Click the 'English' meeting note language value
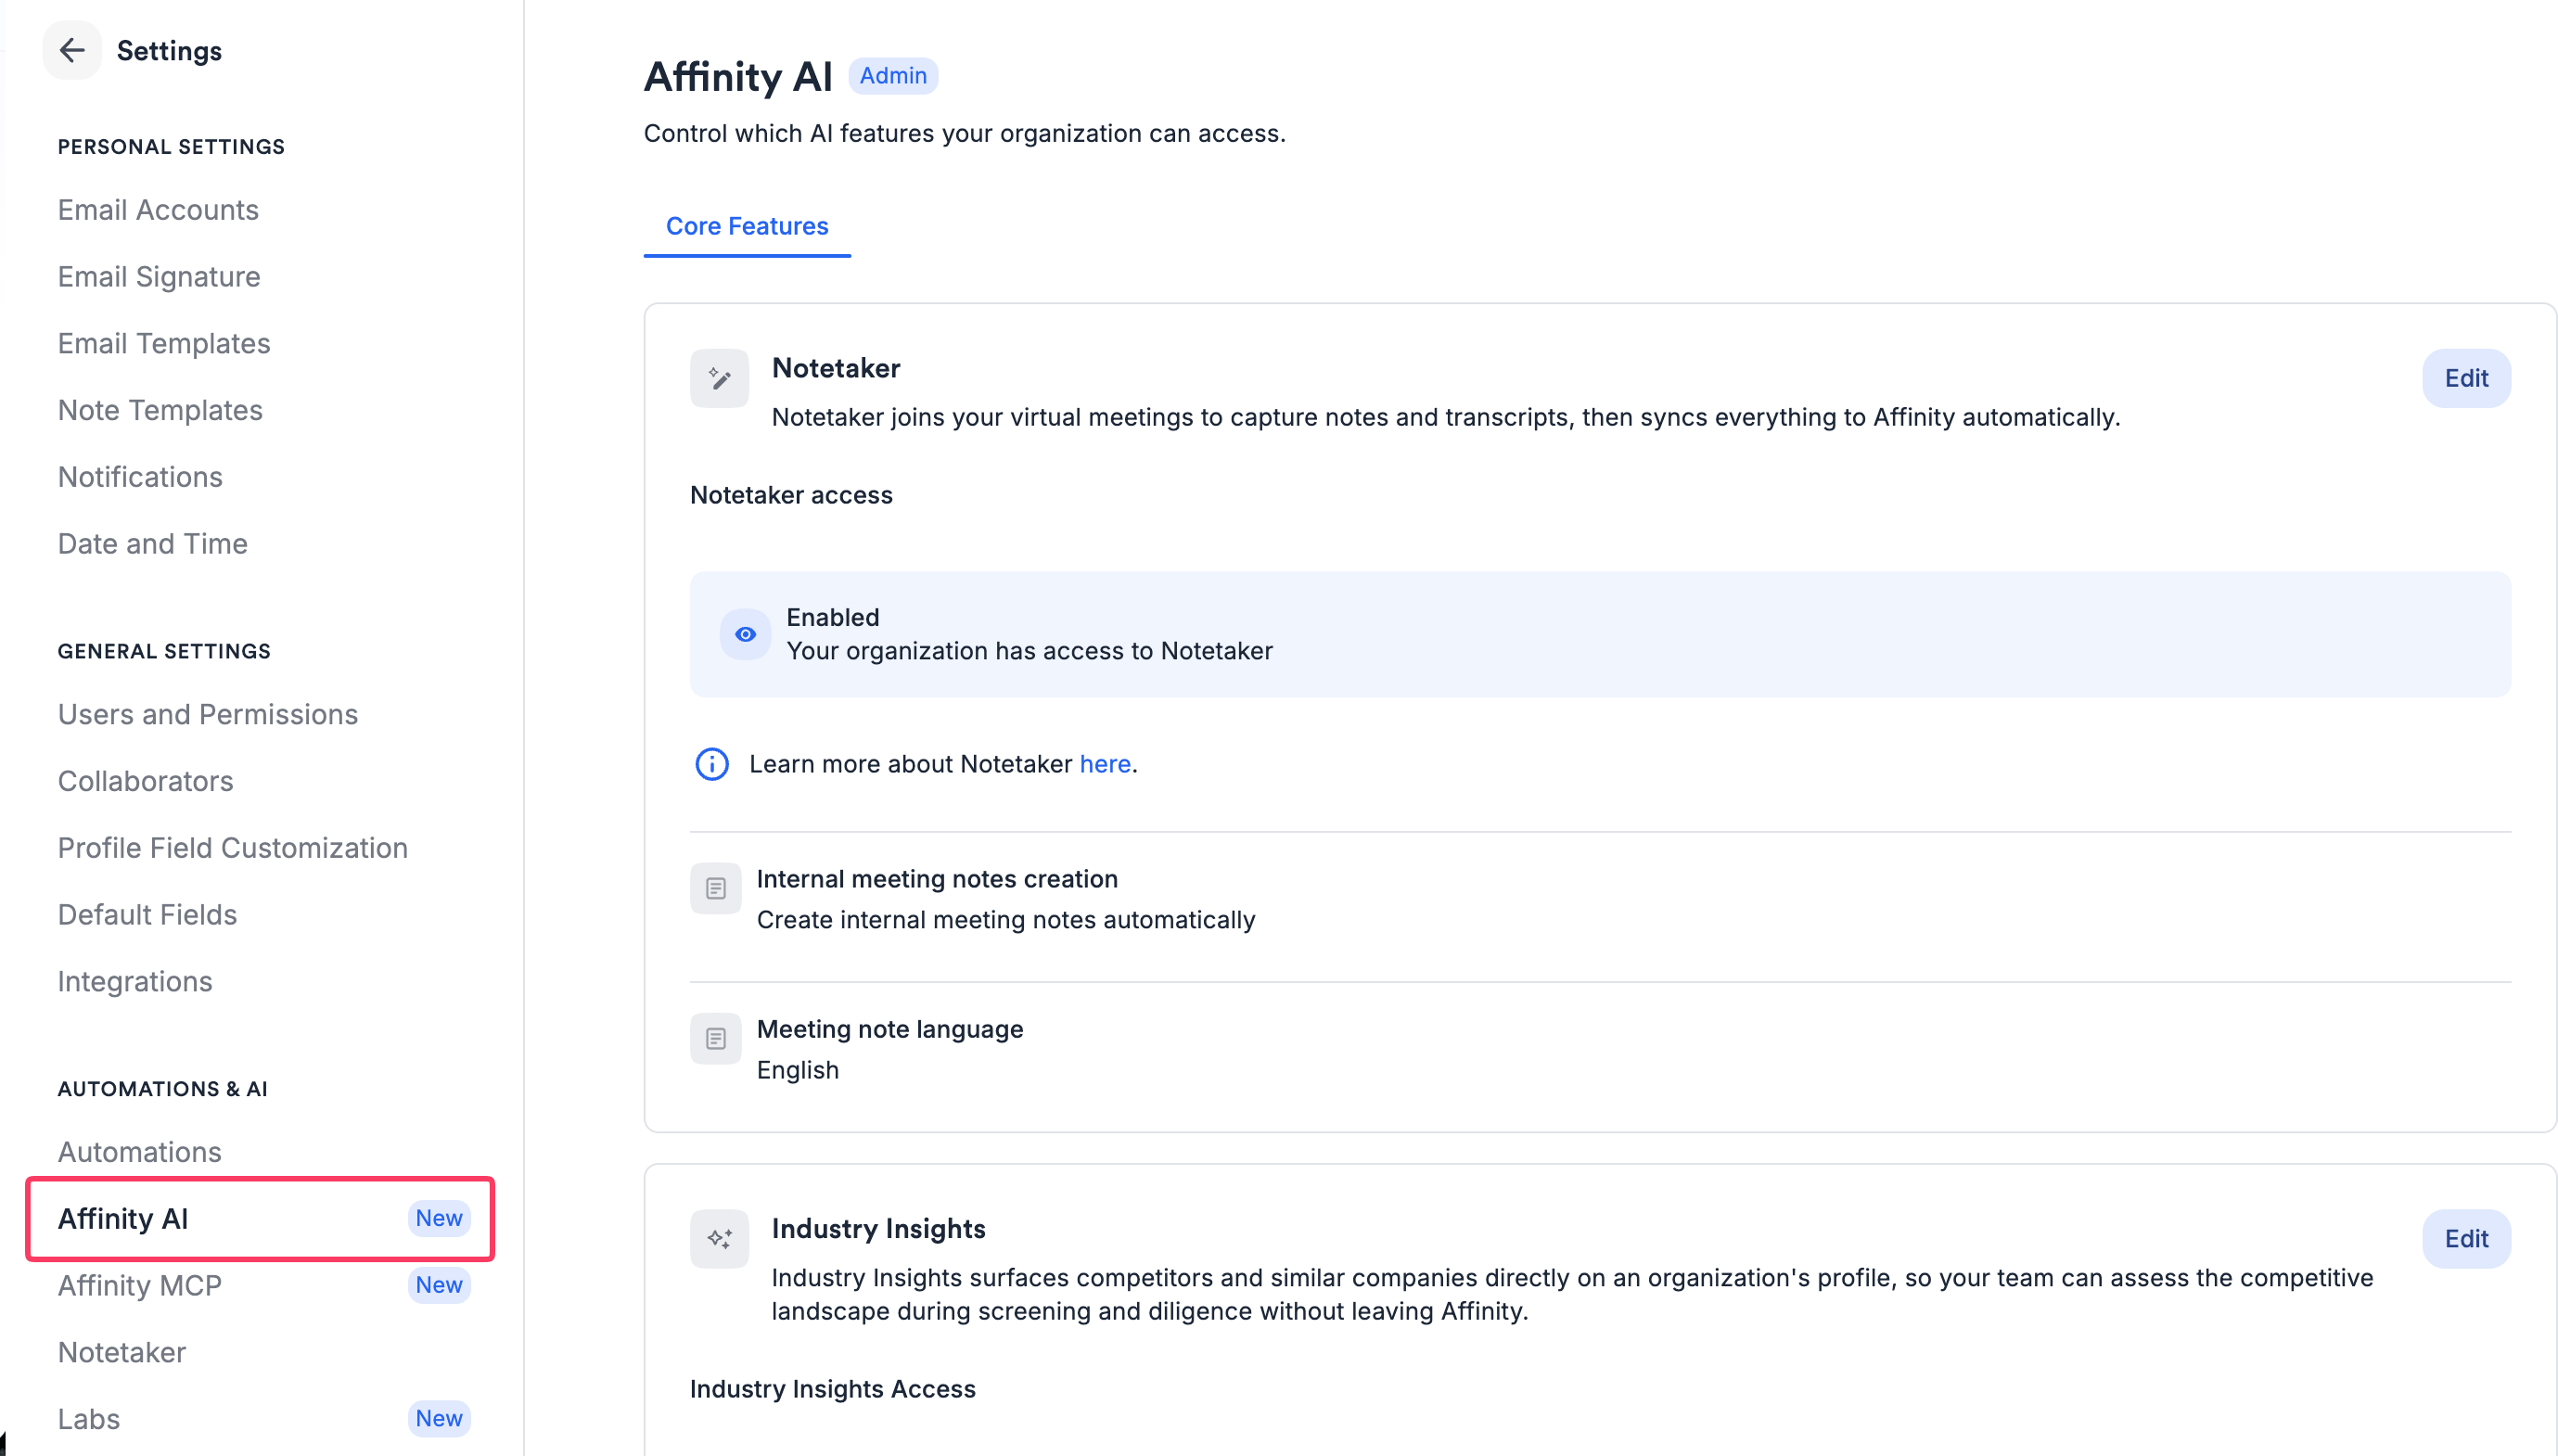2558x1456 pixels. click(x=797, y=1070)
